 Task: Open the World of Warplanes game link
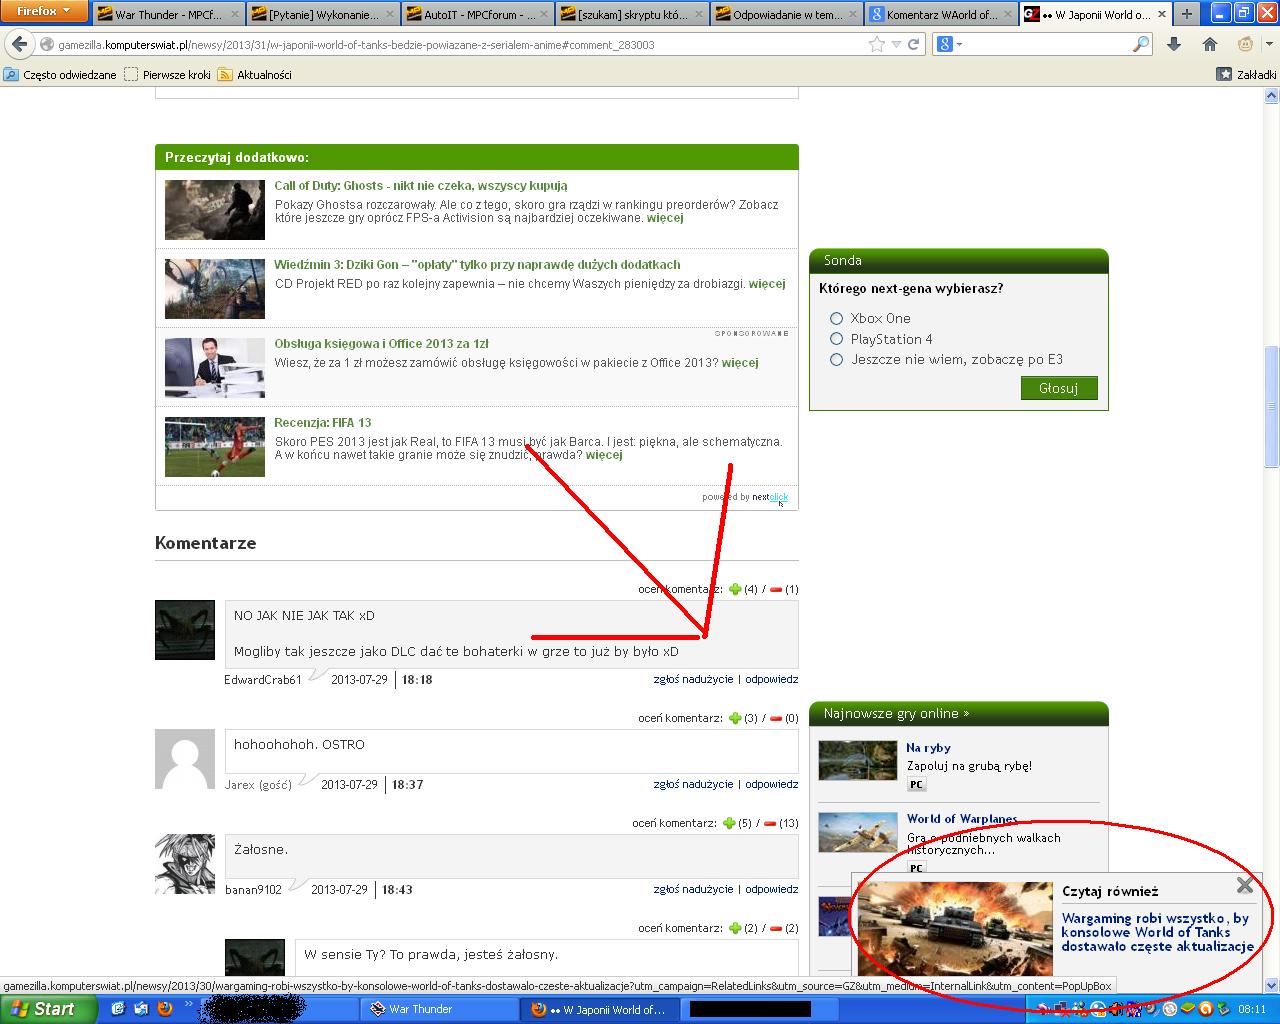(962, 819)
